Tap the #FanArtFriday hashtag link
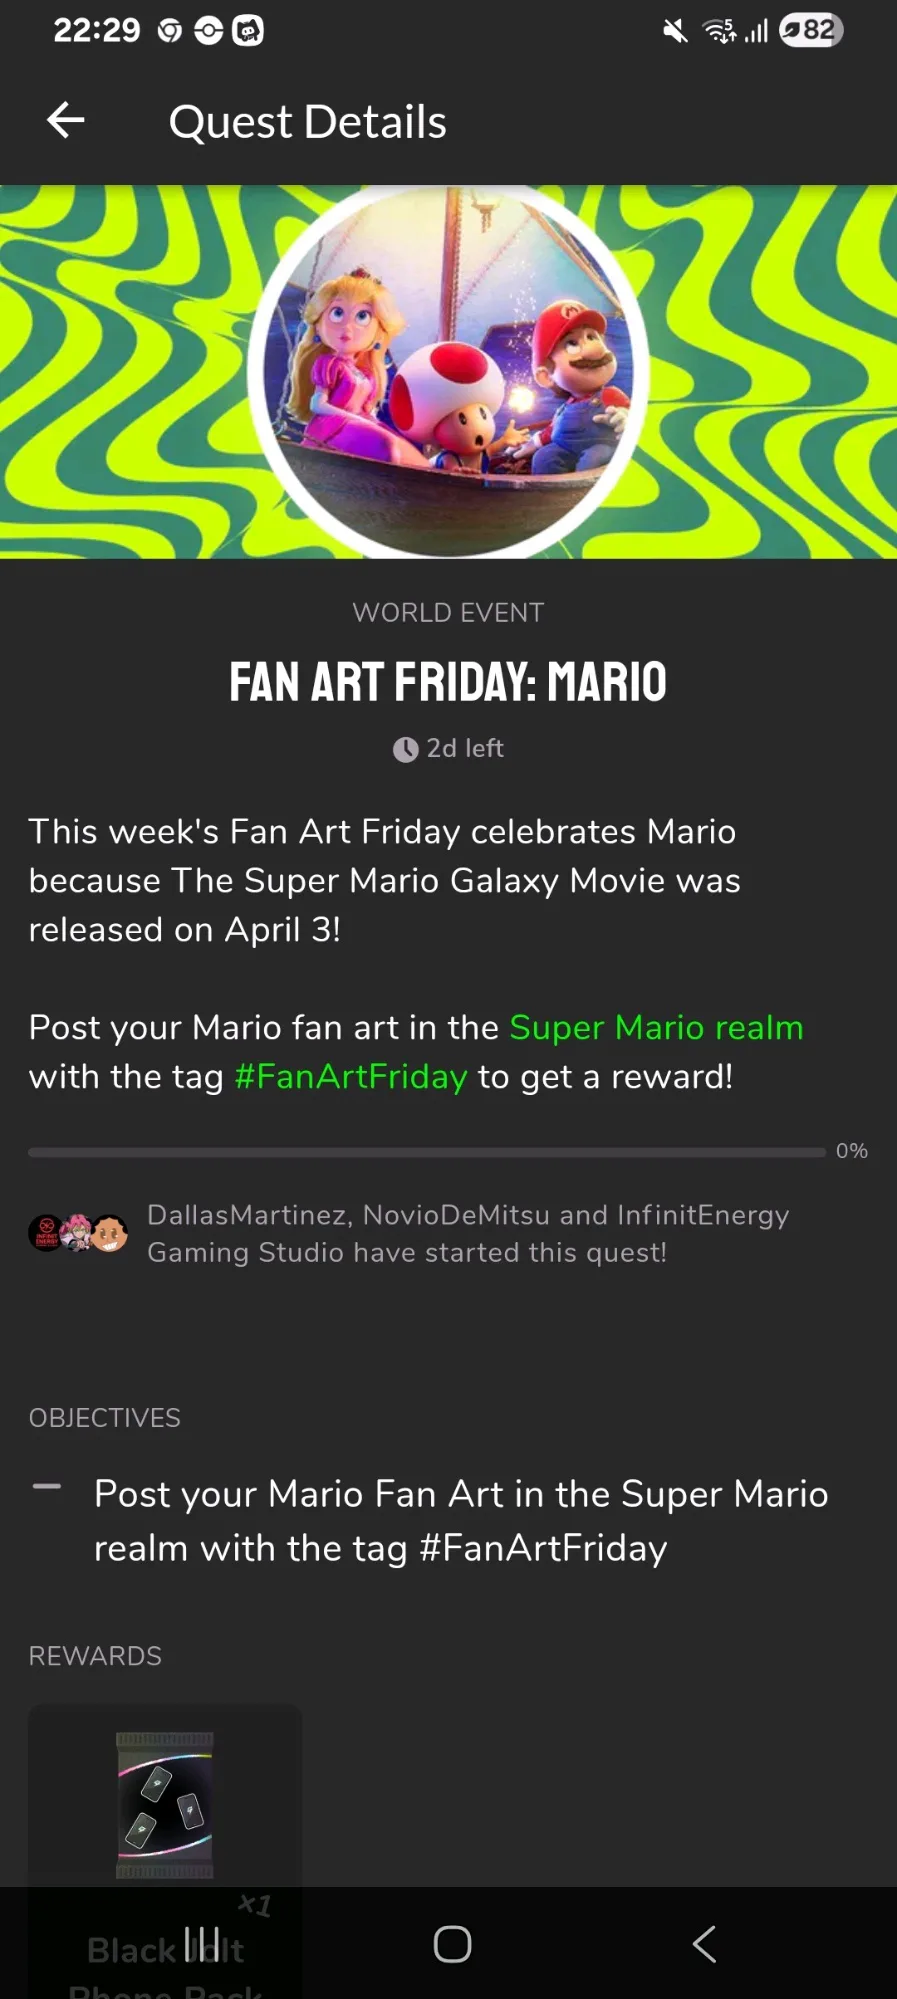The height and width of the screenshot is (1999, 897). click(x=350, y=1076)
